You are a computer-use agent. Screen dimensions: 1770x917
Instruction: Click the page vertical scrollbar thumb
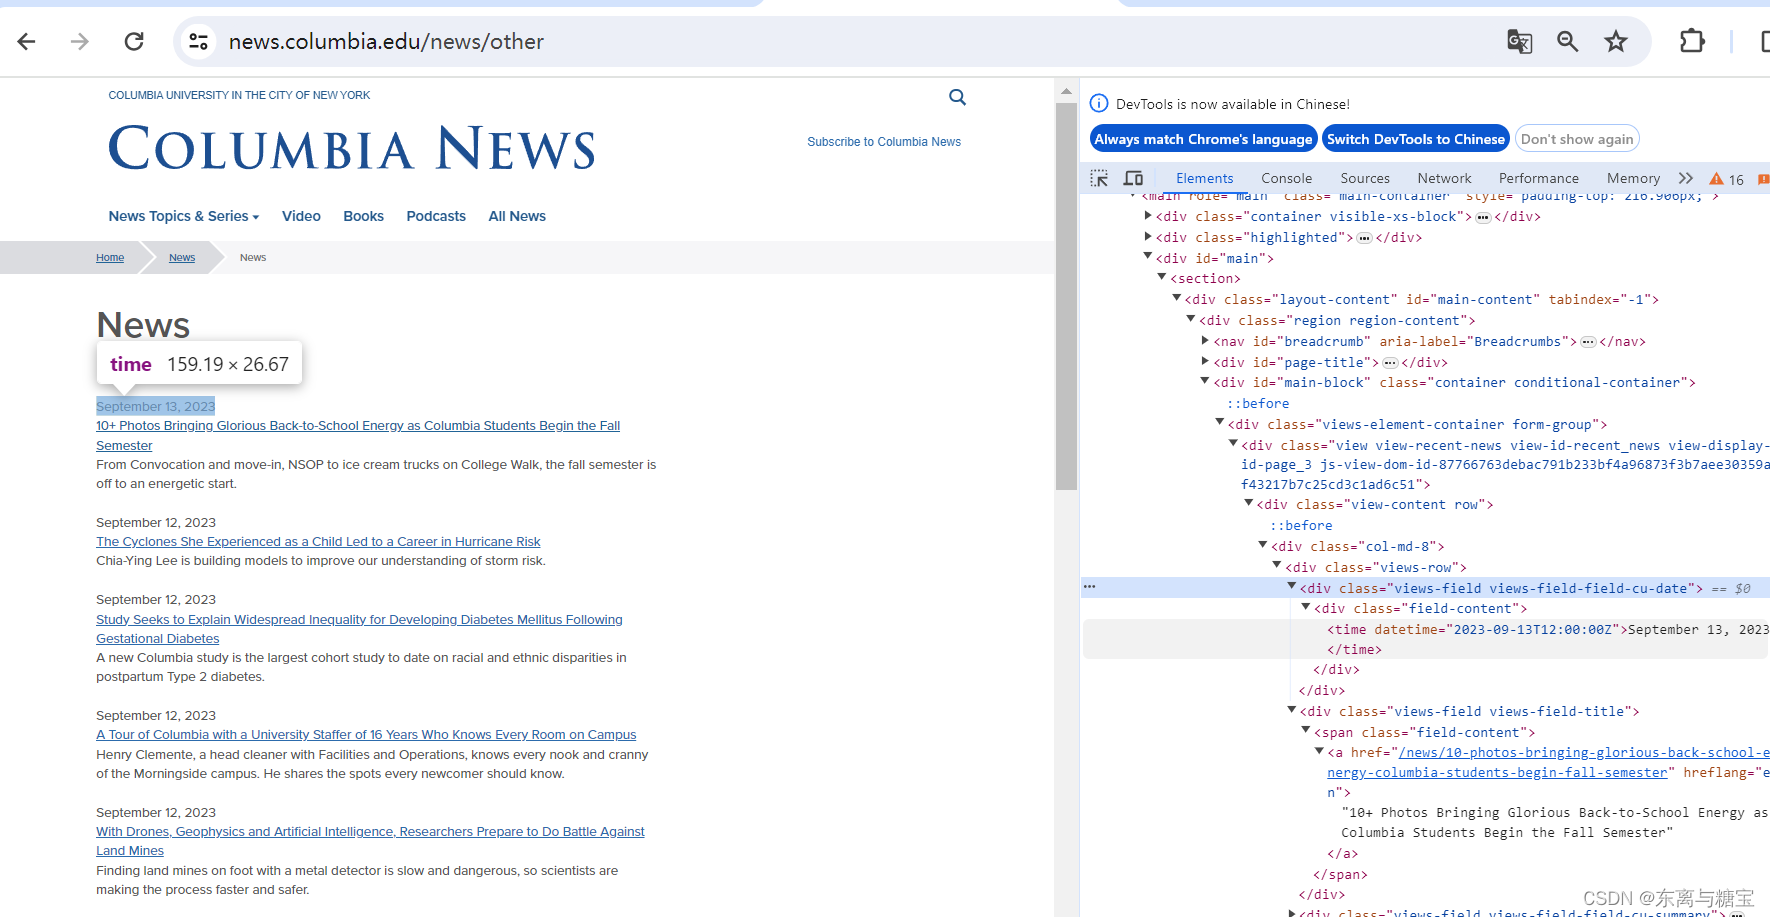1066,295
